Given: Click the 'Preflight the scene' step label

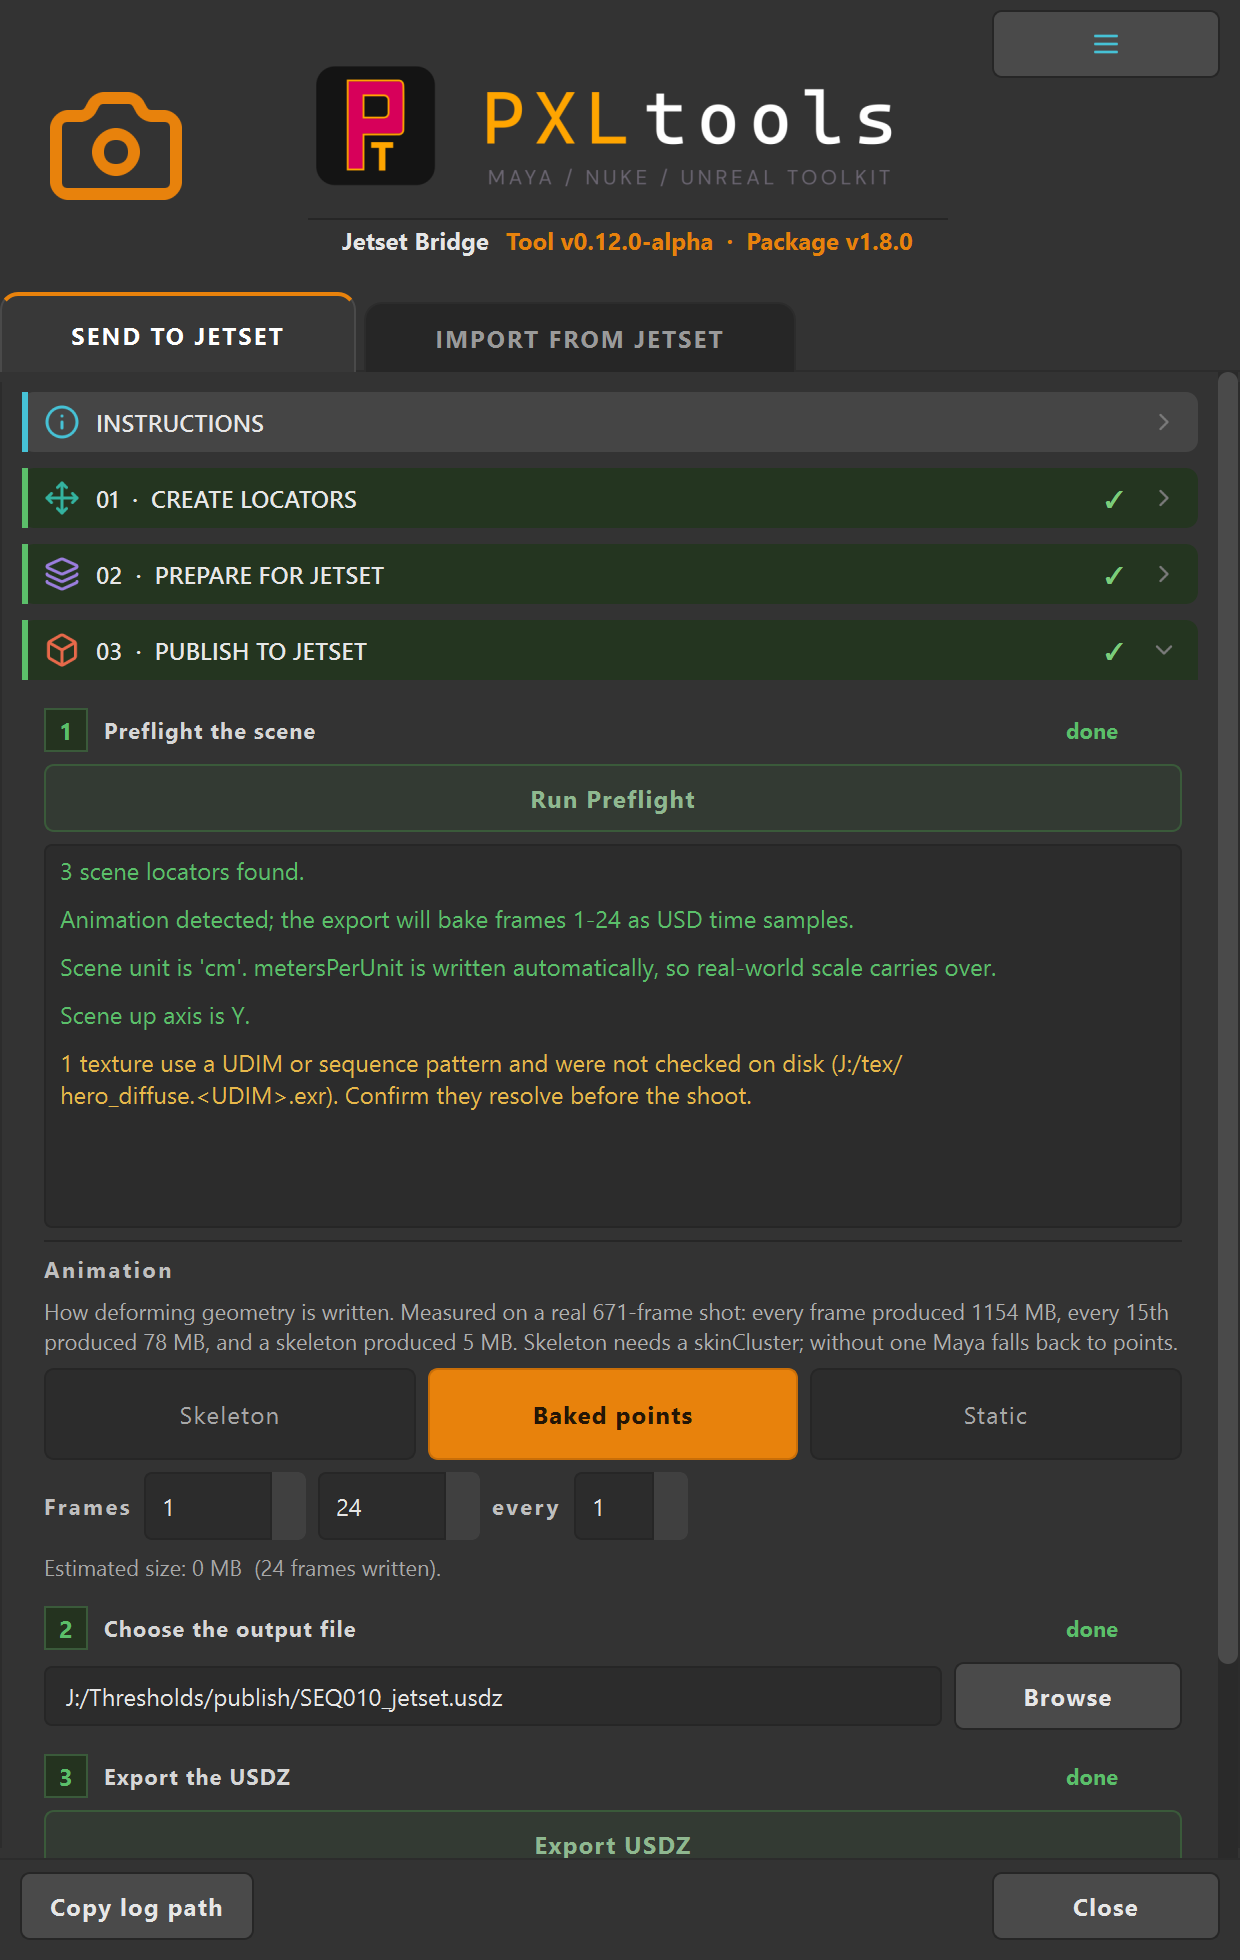Looking at the screenshot, I should tap(210, 731).
